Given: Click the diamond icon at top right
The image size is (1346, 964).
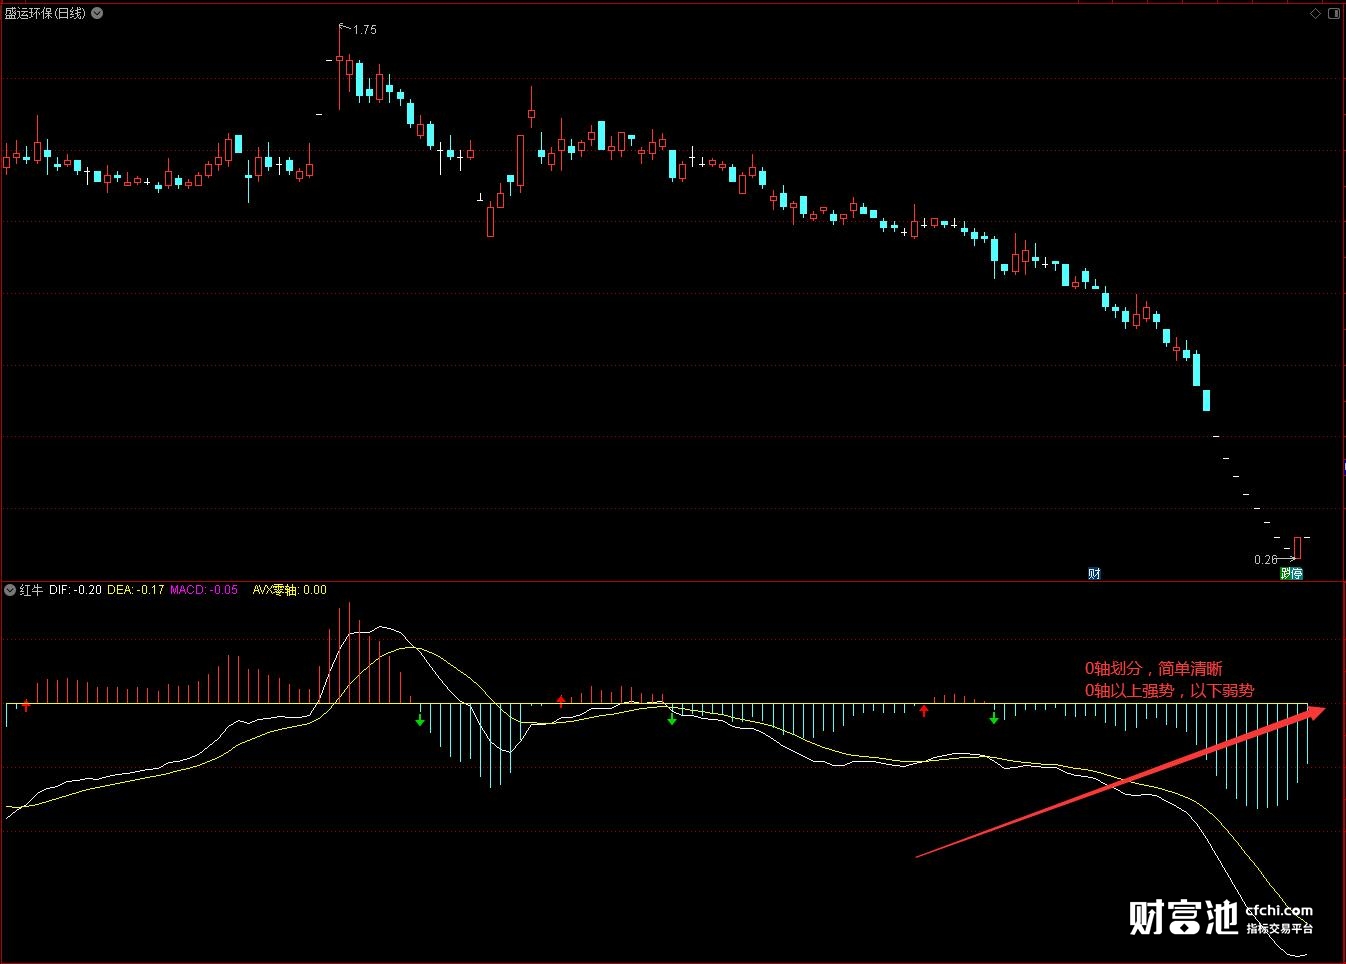Looking at the screenshot, I should pos(1316,13).
